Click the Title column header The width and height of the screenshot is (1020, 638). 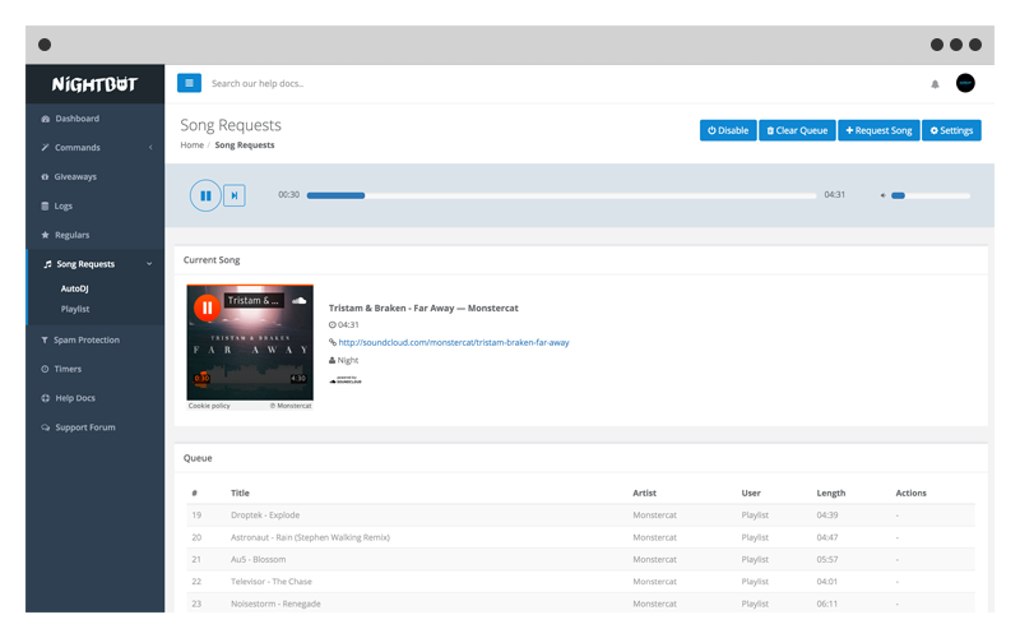click(x=240, y=493)
